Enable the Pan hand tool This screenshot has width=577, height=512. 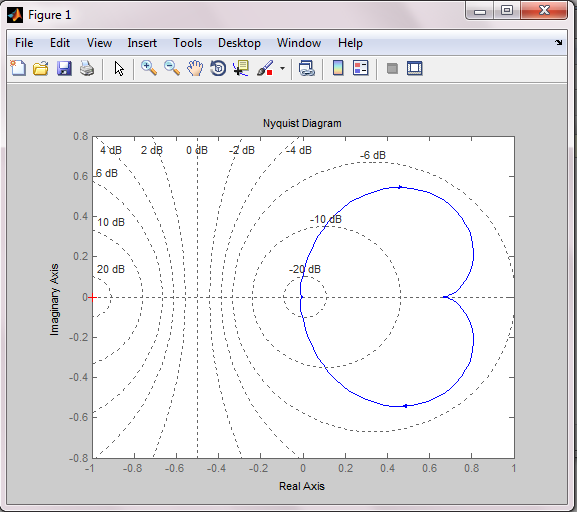pos(195,68)
